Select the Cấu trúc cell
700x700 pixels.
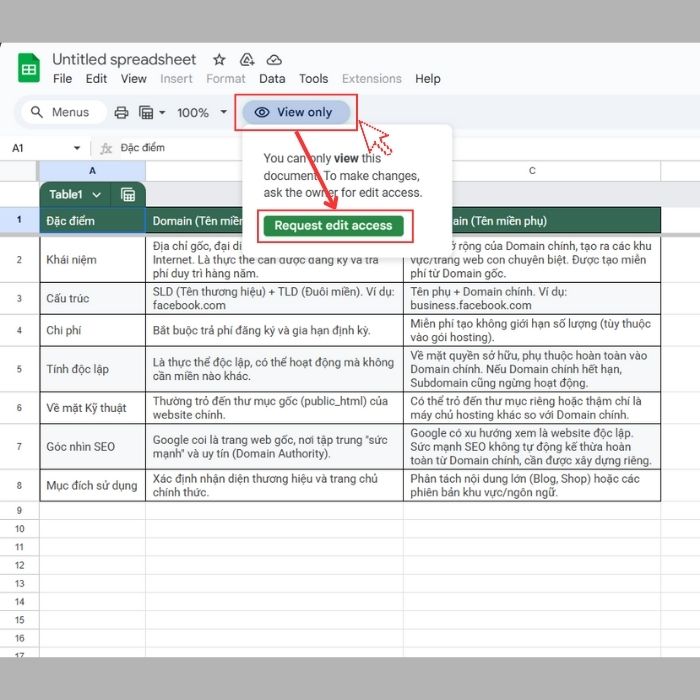coord(92,298)
